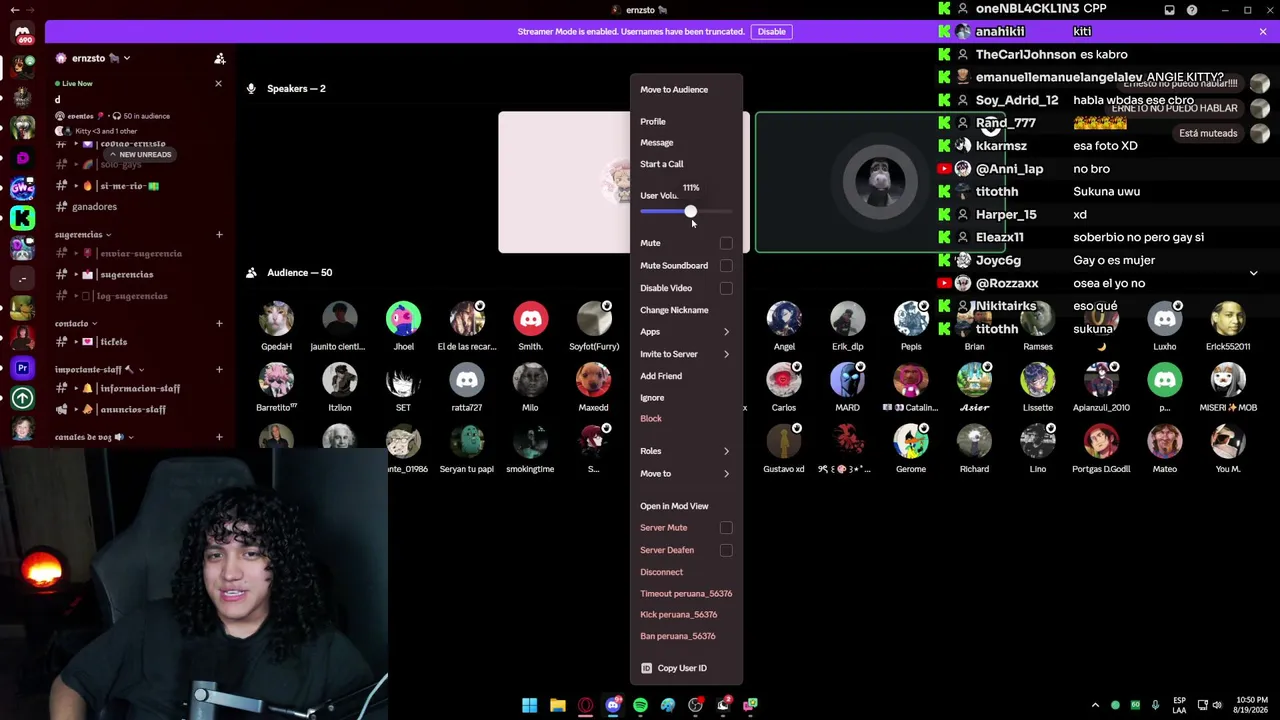Click the microphone icon in system tray
Image resolution: width=1280 pixels, height=720 pixels.
point(1155,705)
